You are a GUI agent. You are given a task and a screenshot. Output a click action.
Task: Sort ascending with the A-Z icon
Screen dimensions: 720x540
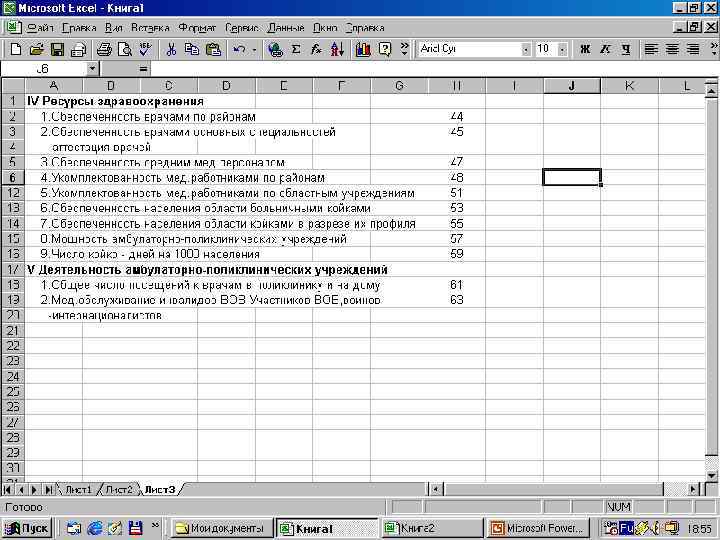[x=338, y=49]
